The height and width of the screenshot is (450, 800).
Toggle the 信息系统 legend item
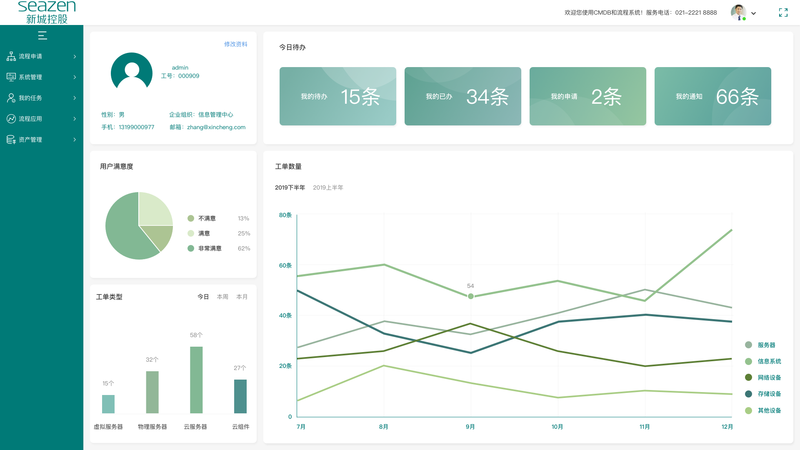tap(763, 361)
